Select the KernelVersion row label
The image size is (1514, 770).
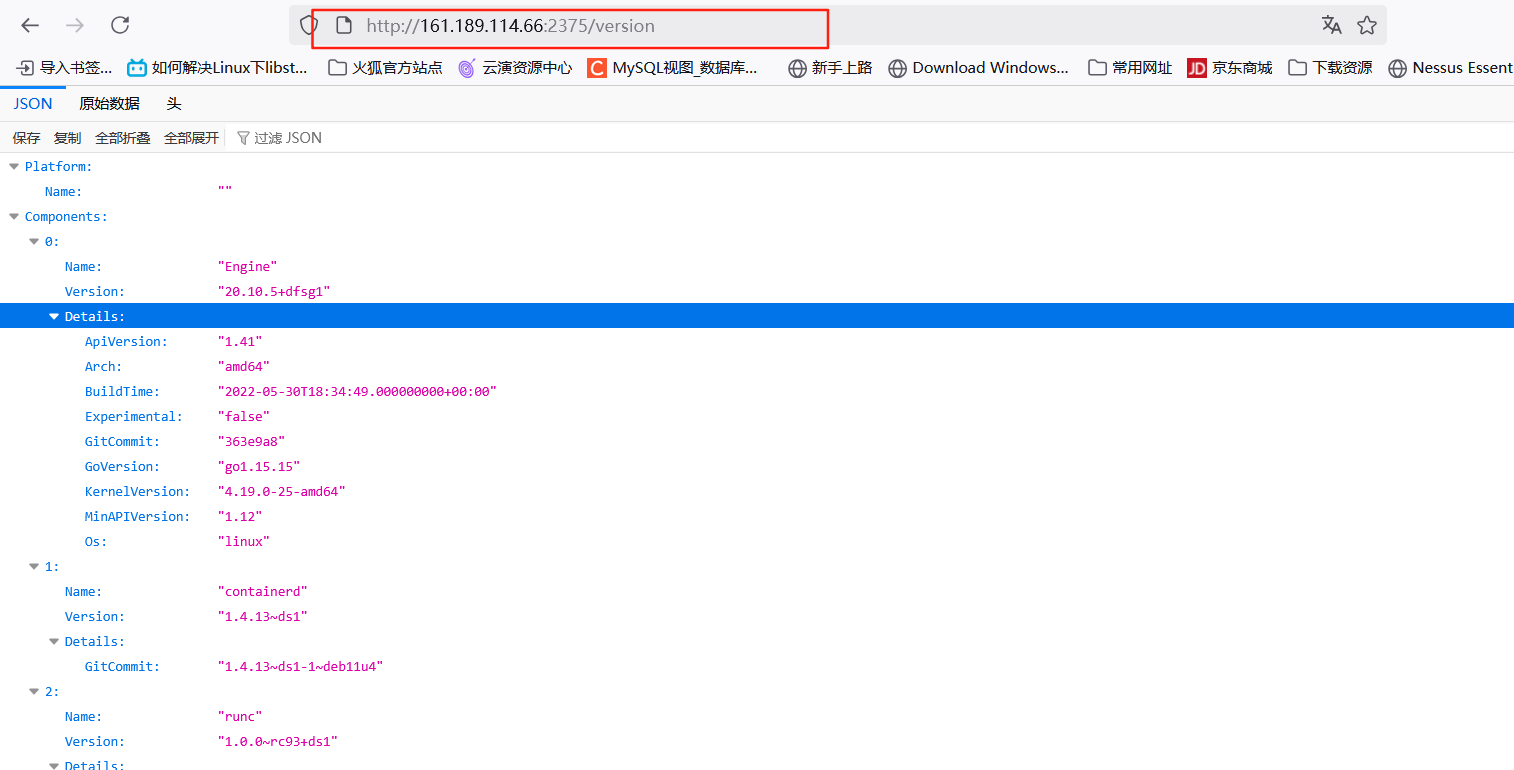pyautogui.click(x=138, y=491)
